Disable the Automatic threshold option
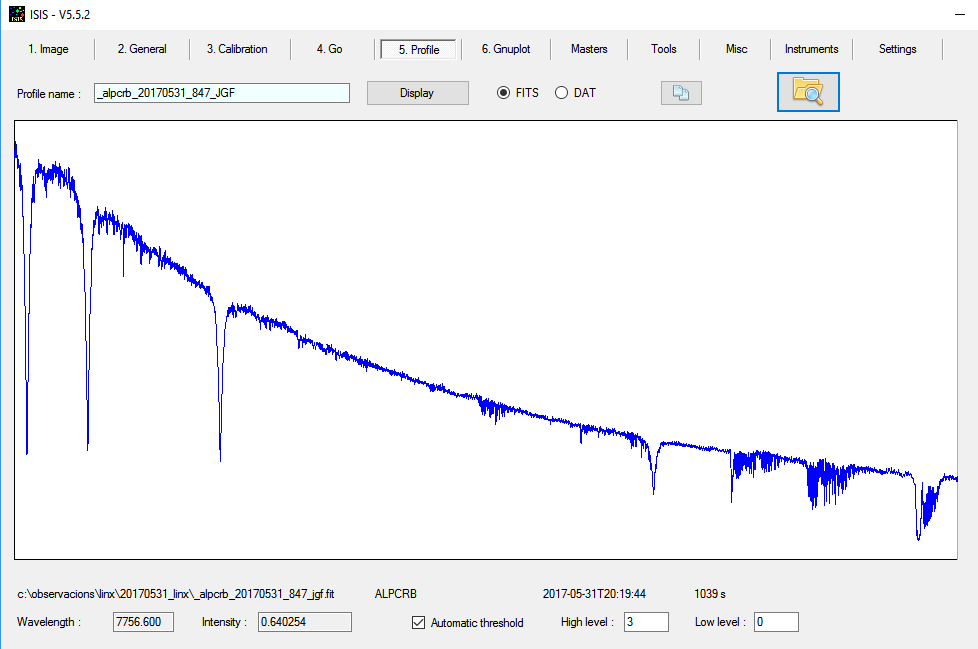The image size is (978, 649). click(417, 622)
